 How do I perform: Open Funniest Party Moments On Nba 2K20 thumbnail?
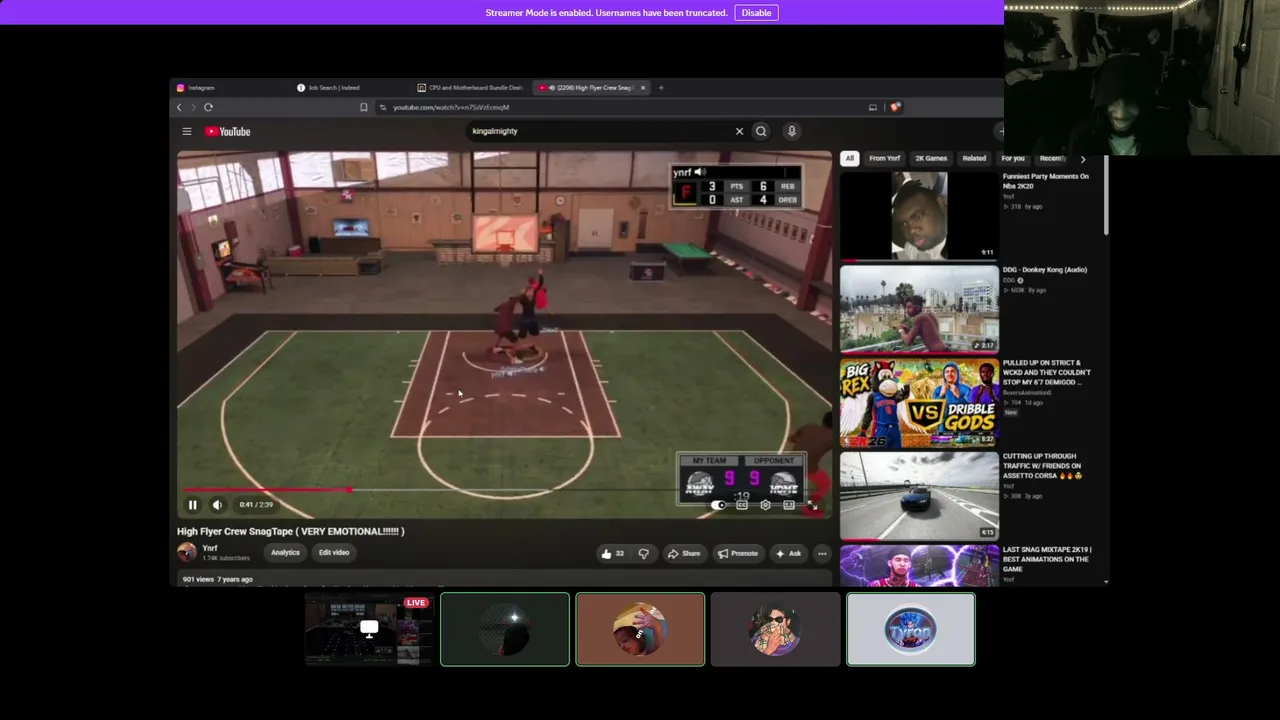[919, 216]
